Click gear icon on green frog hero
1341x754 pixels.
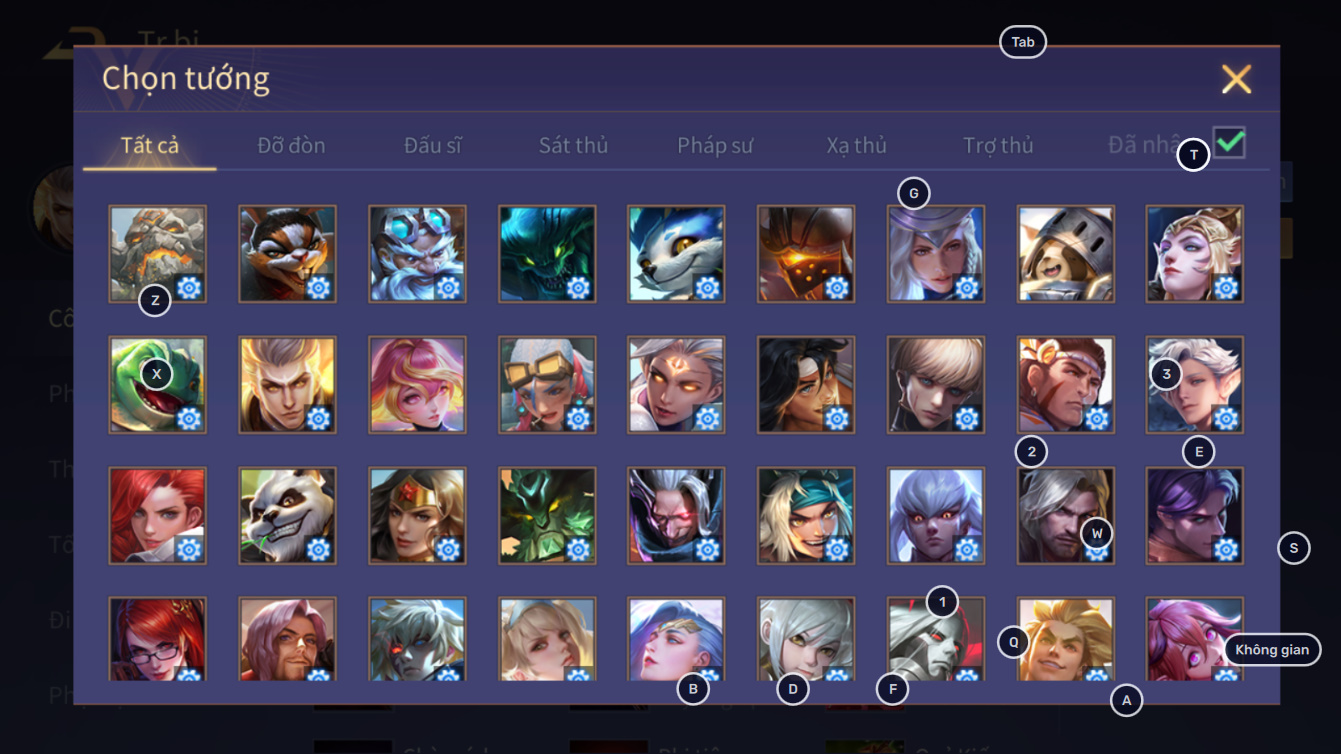(189, 418)
